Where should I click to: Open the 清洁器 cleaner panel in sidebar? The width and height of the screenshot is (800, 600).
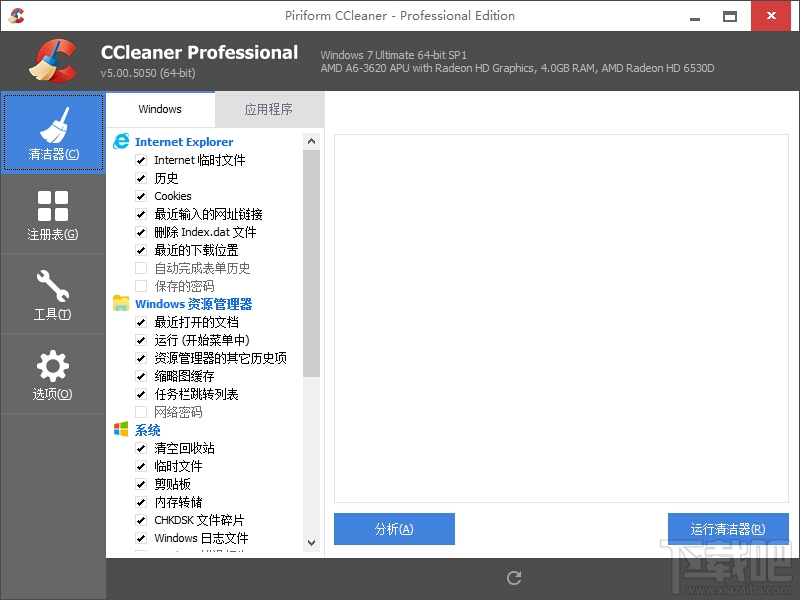[x=53, y=132]
